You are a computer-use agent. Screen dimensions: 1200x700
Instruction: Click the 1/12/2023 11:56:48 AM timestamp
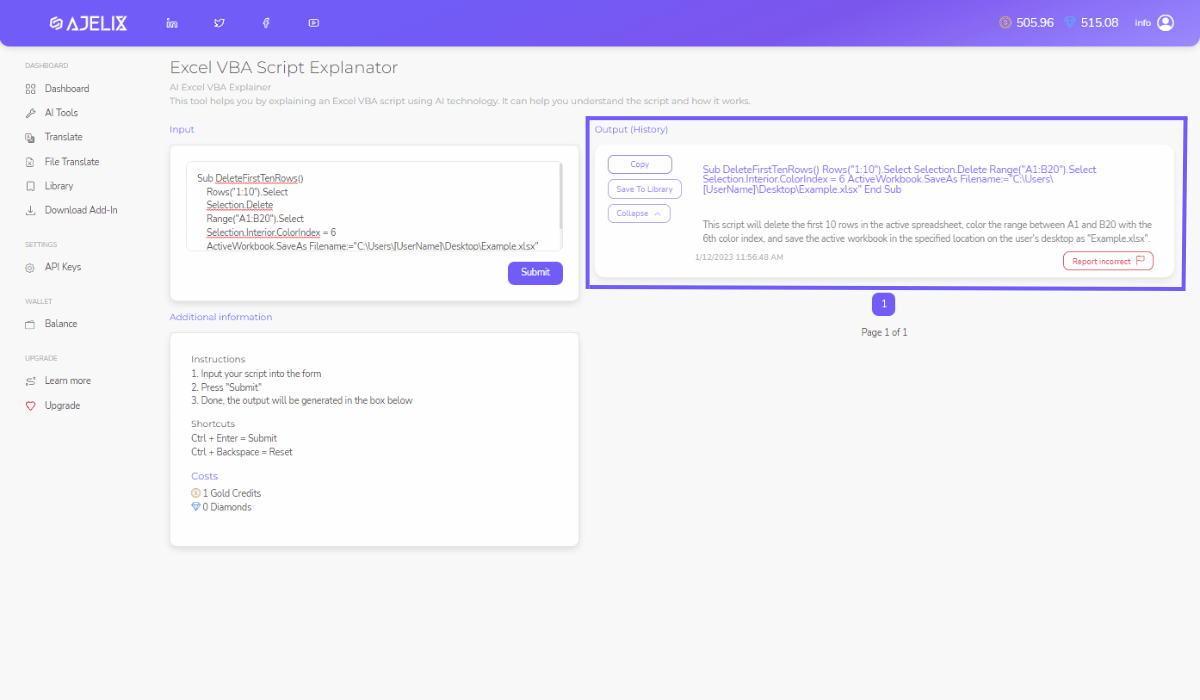click(x=739, y=257)
